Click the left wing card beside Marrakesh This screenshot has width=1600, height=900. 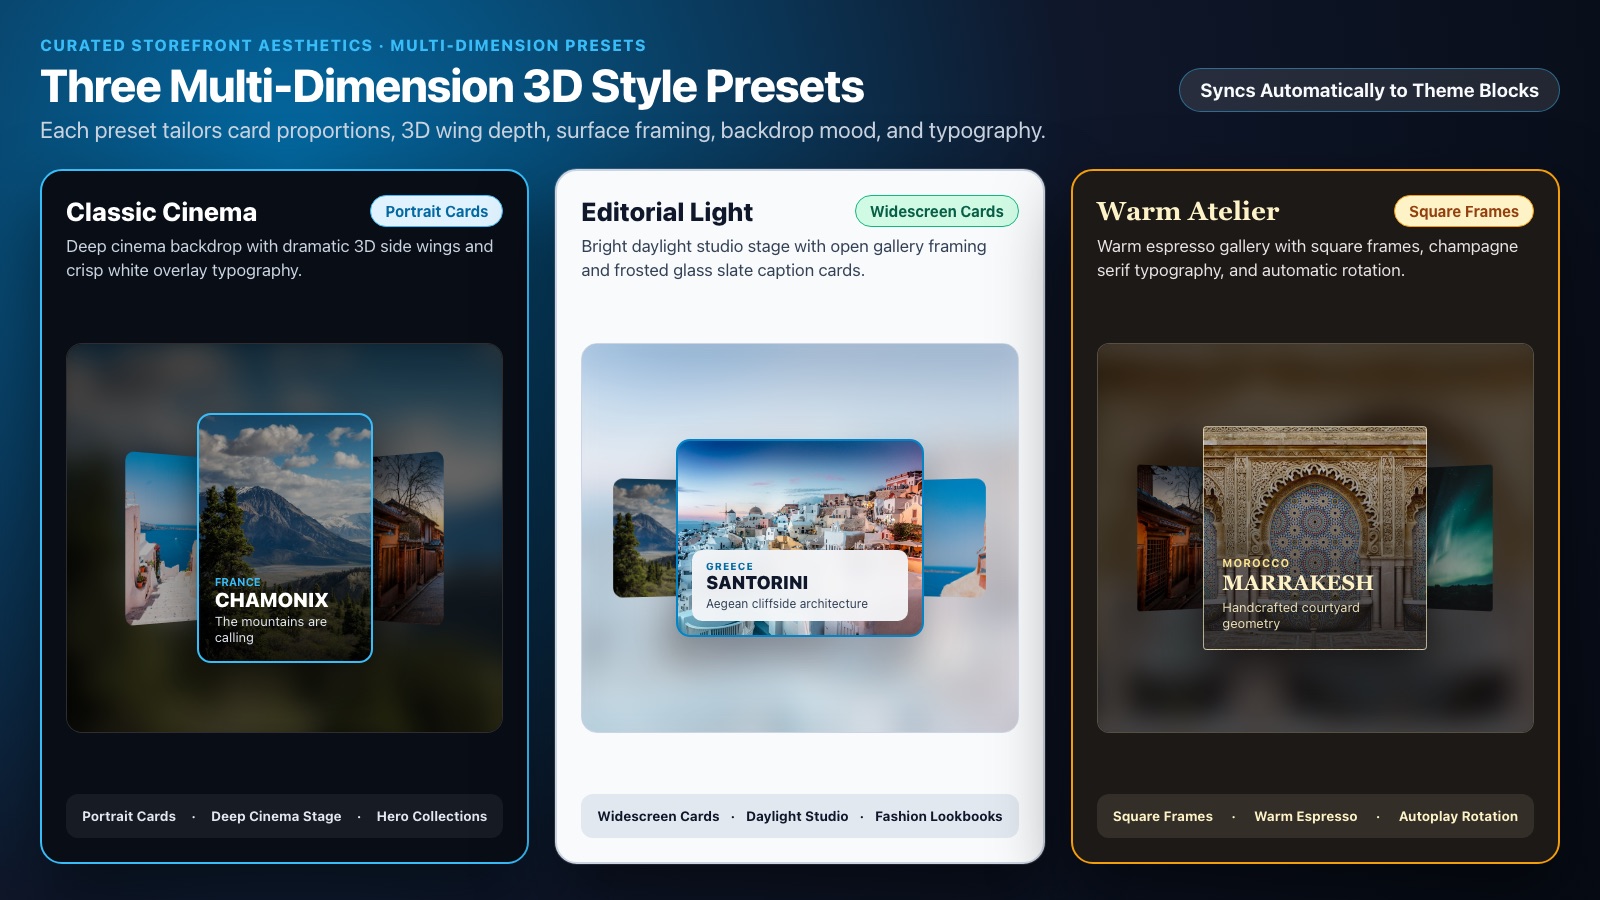pos(1170,538)
